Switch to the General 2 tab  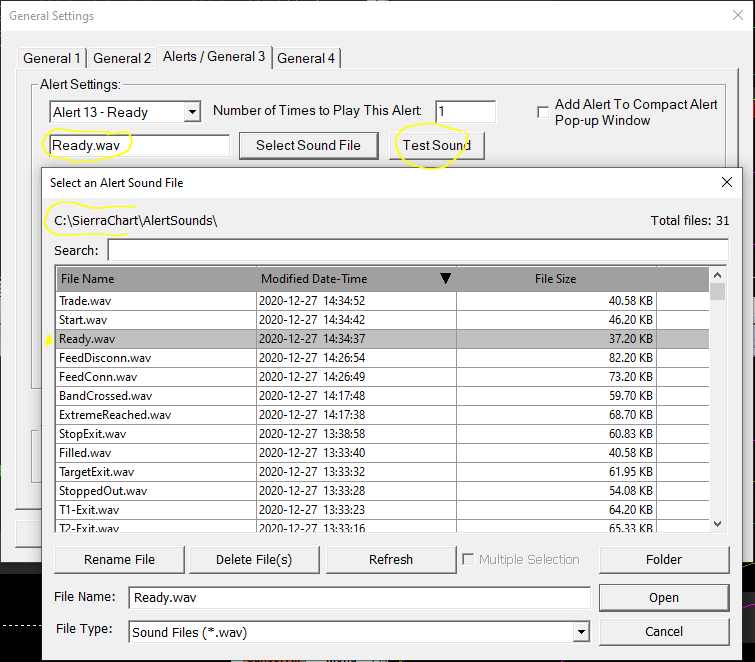pyautogui.click(x=122, y=58)
